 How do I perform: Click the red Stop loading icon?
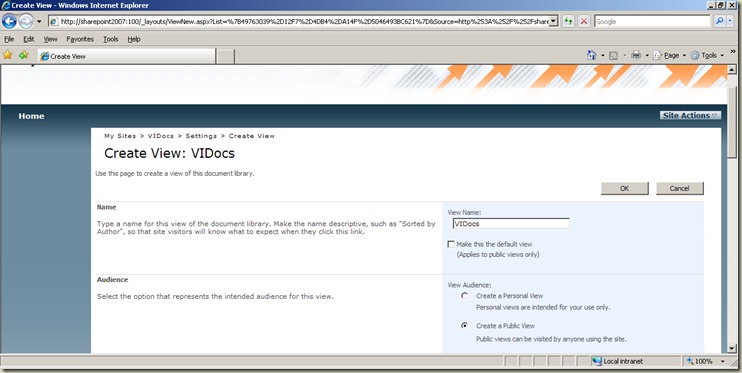(x=584, y=21)
